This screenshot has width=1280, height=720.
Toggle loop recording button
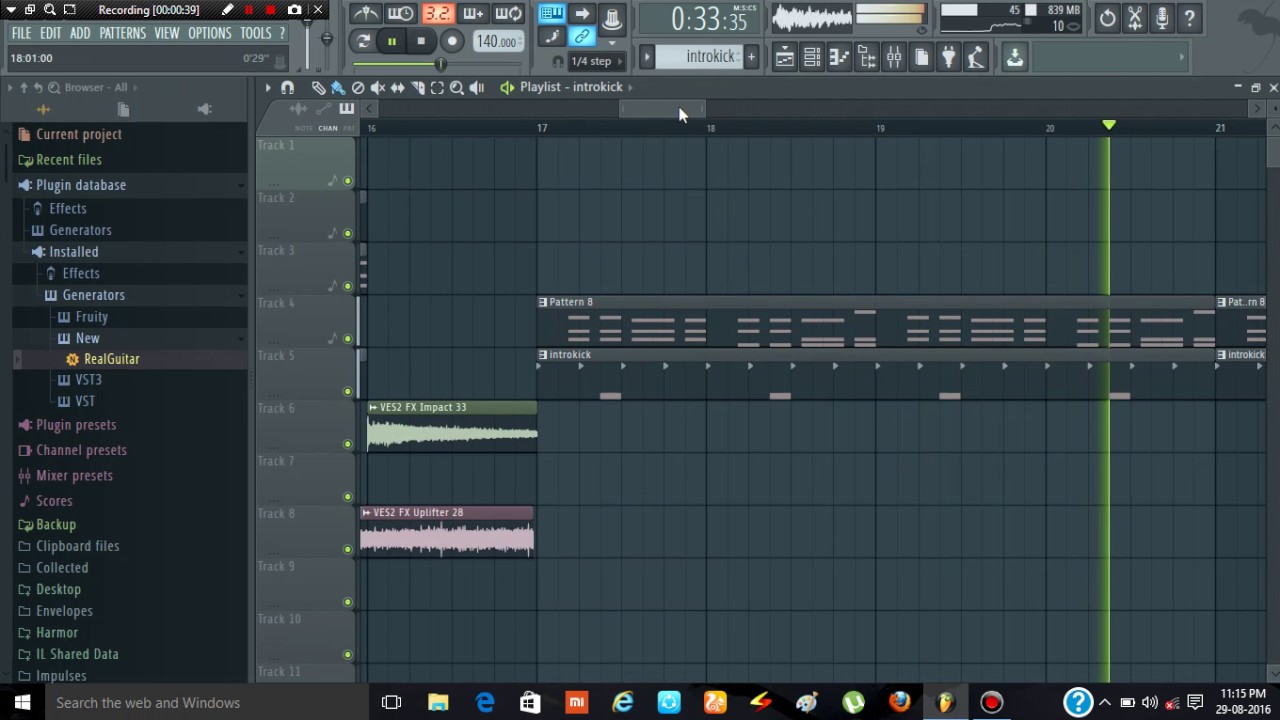[x=509, y=13]
